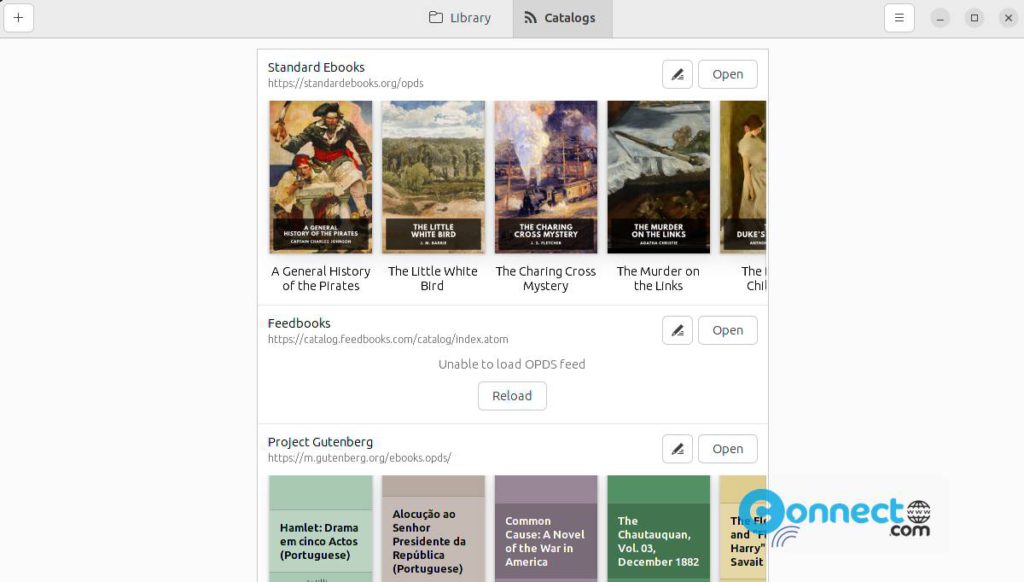Screen dimensions: 1024x582
Task: Click the catalog.feedbooks.com URL text
Action: tap(388, 340)
